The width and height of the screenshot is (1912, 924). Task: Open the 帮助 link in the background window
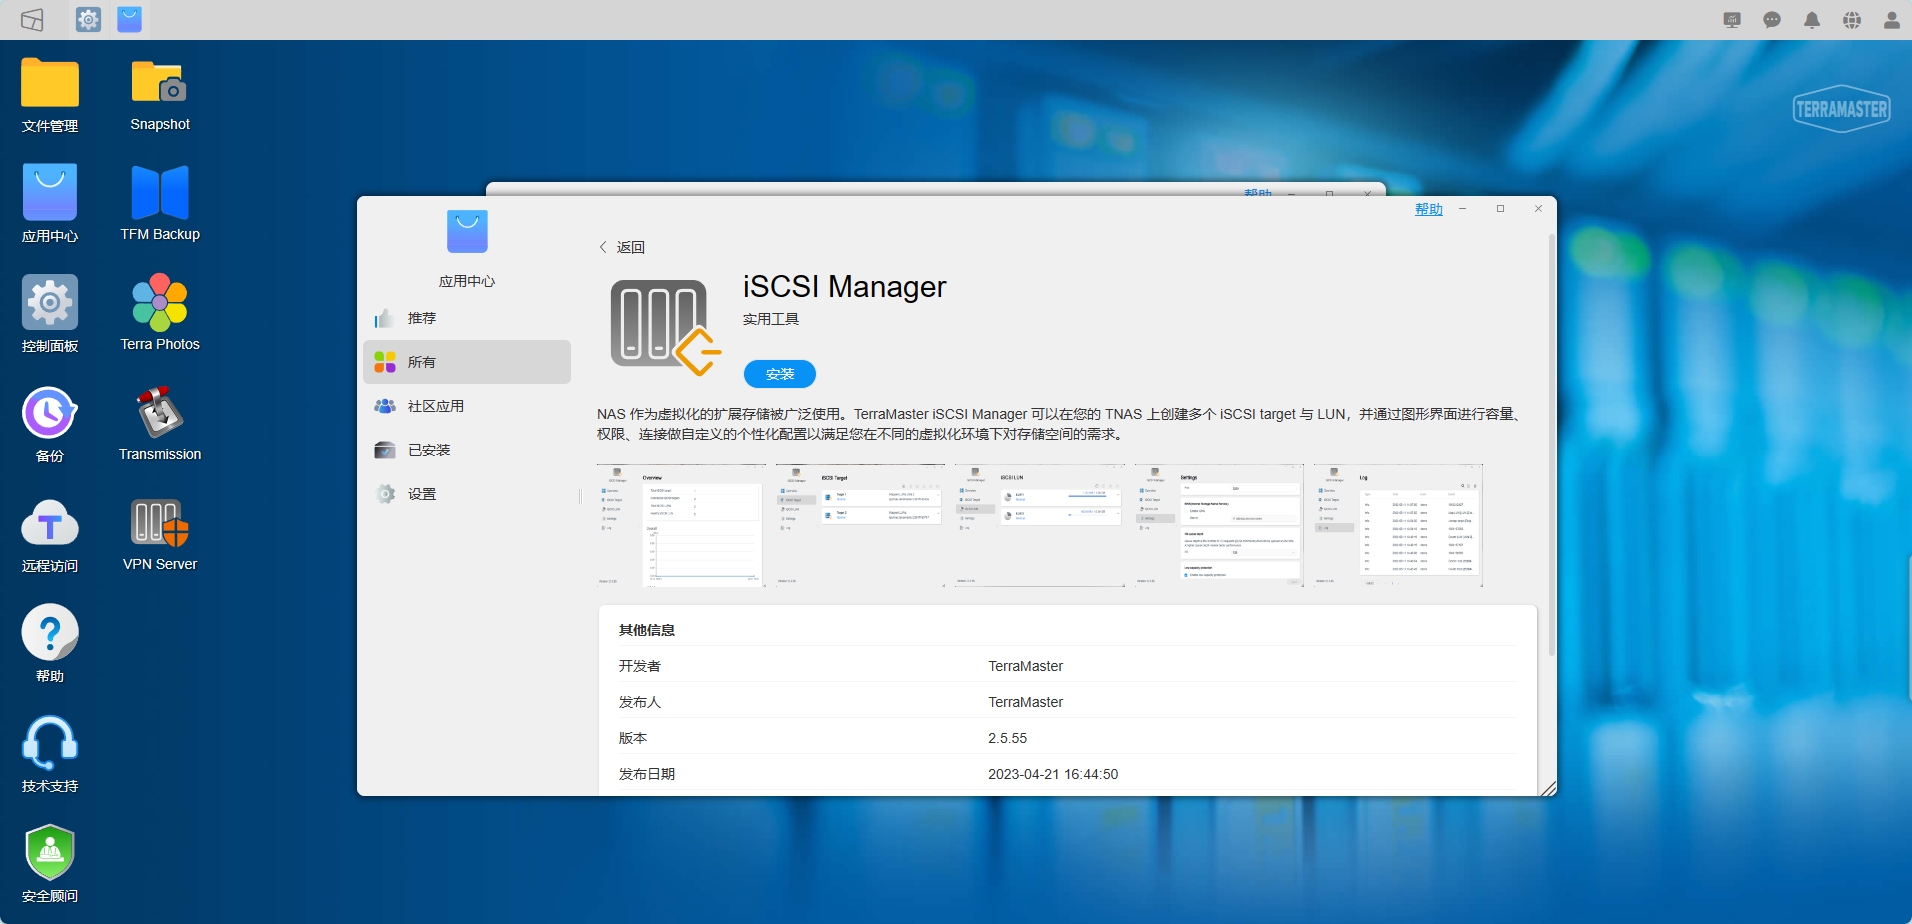pos(1258,192)
